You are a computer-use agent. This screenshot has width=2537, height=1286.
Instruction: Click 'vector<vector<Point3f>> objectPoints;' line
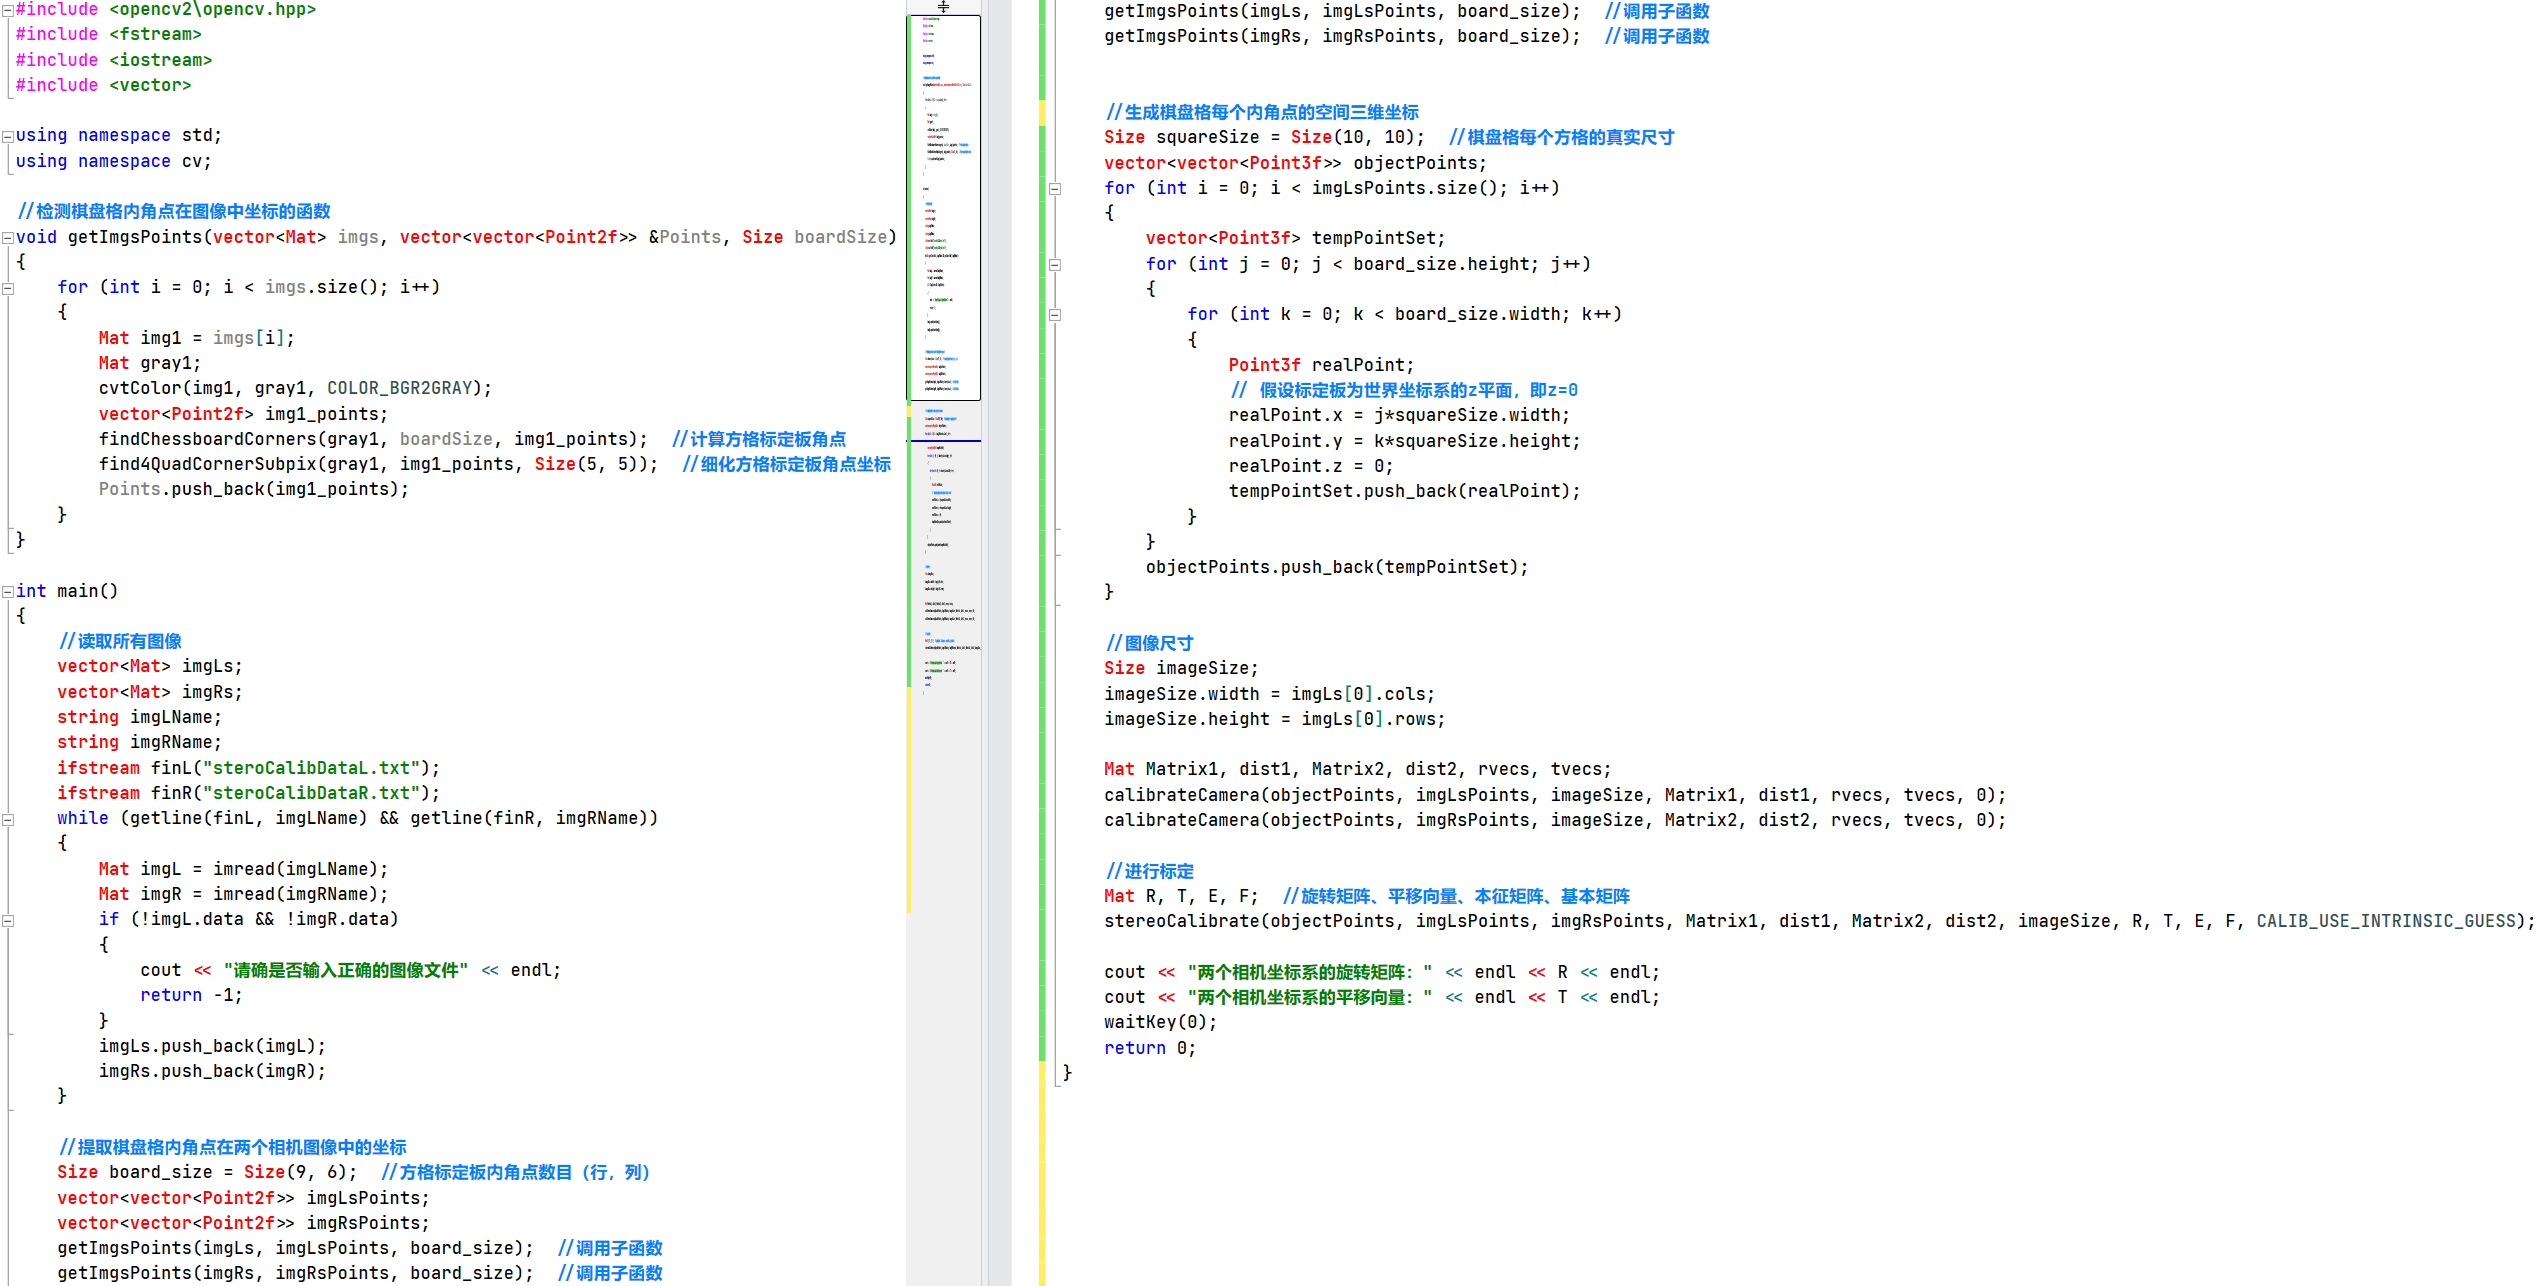(1295, 163)
